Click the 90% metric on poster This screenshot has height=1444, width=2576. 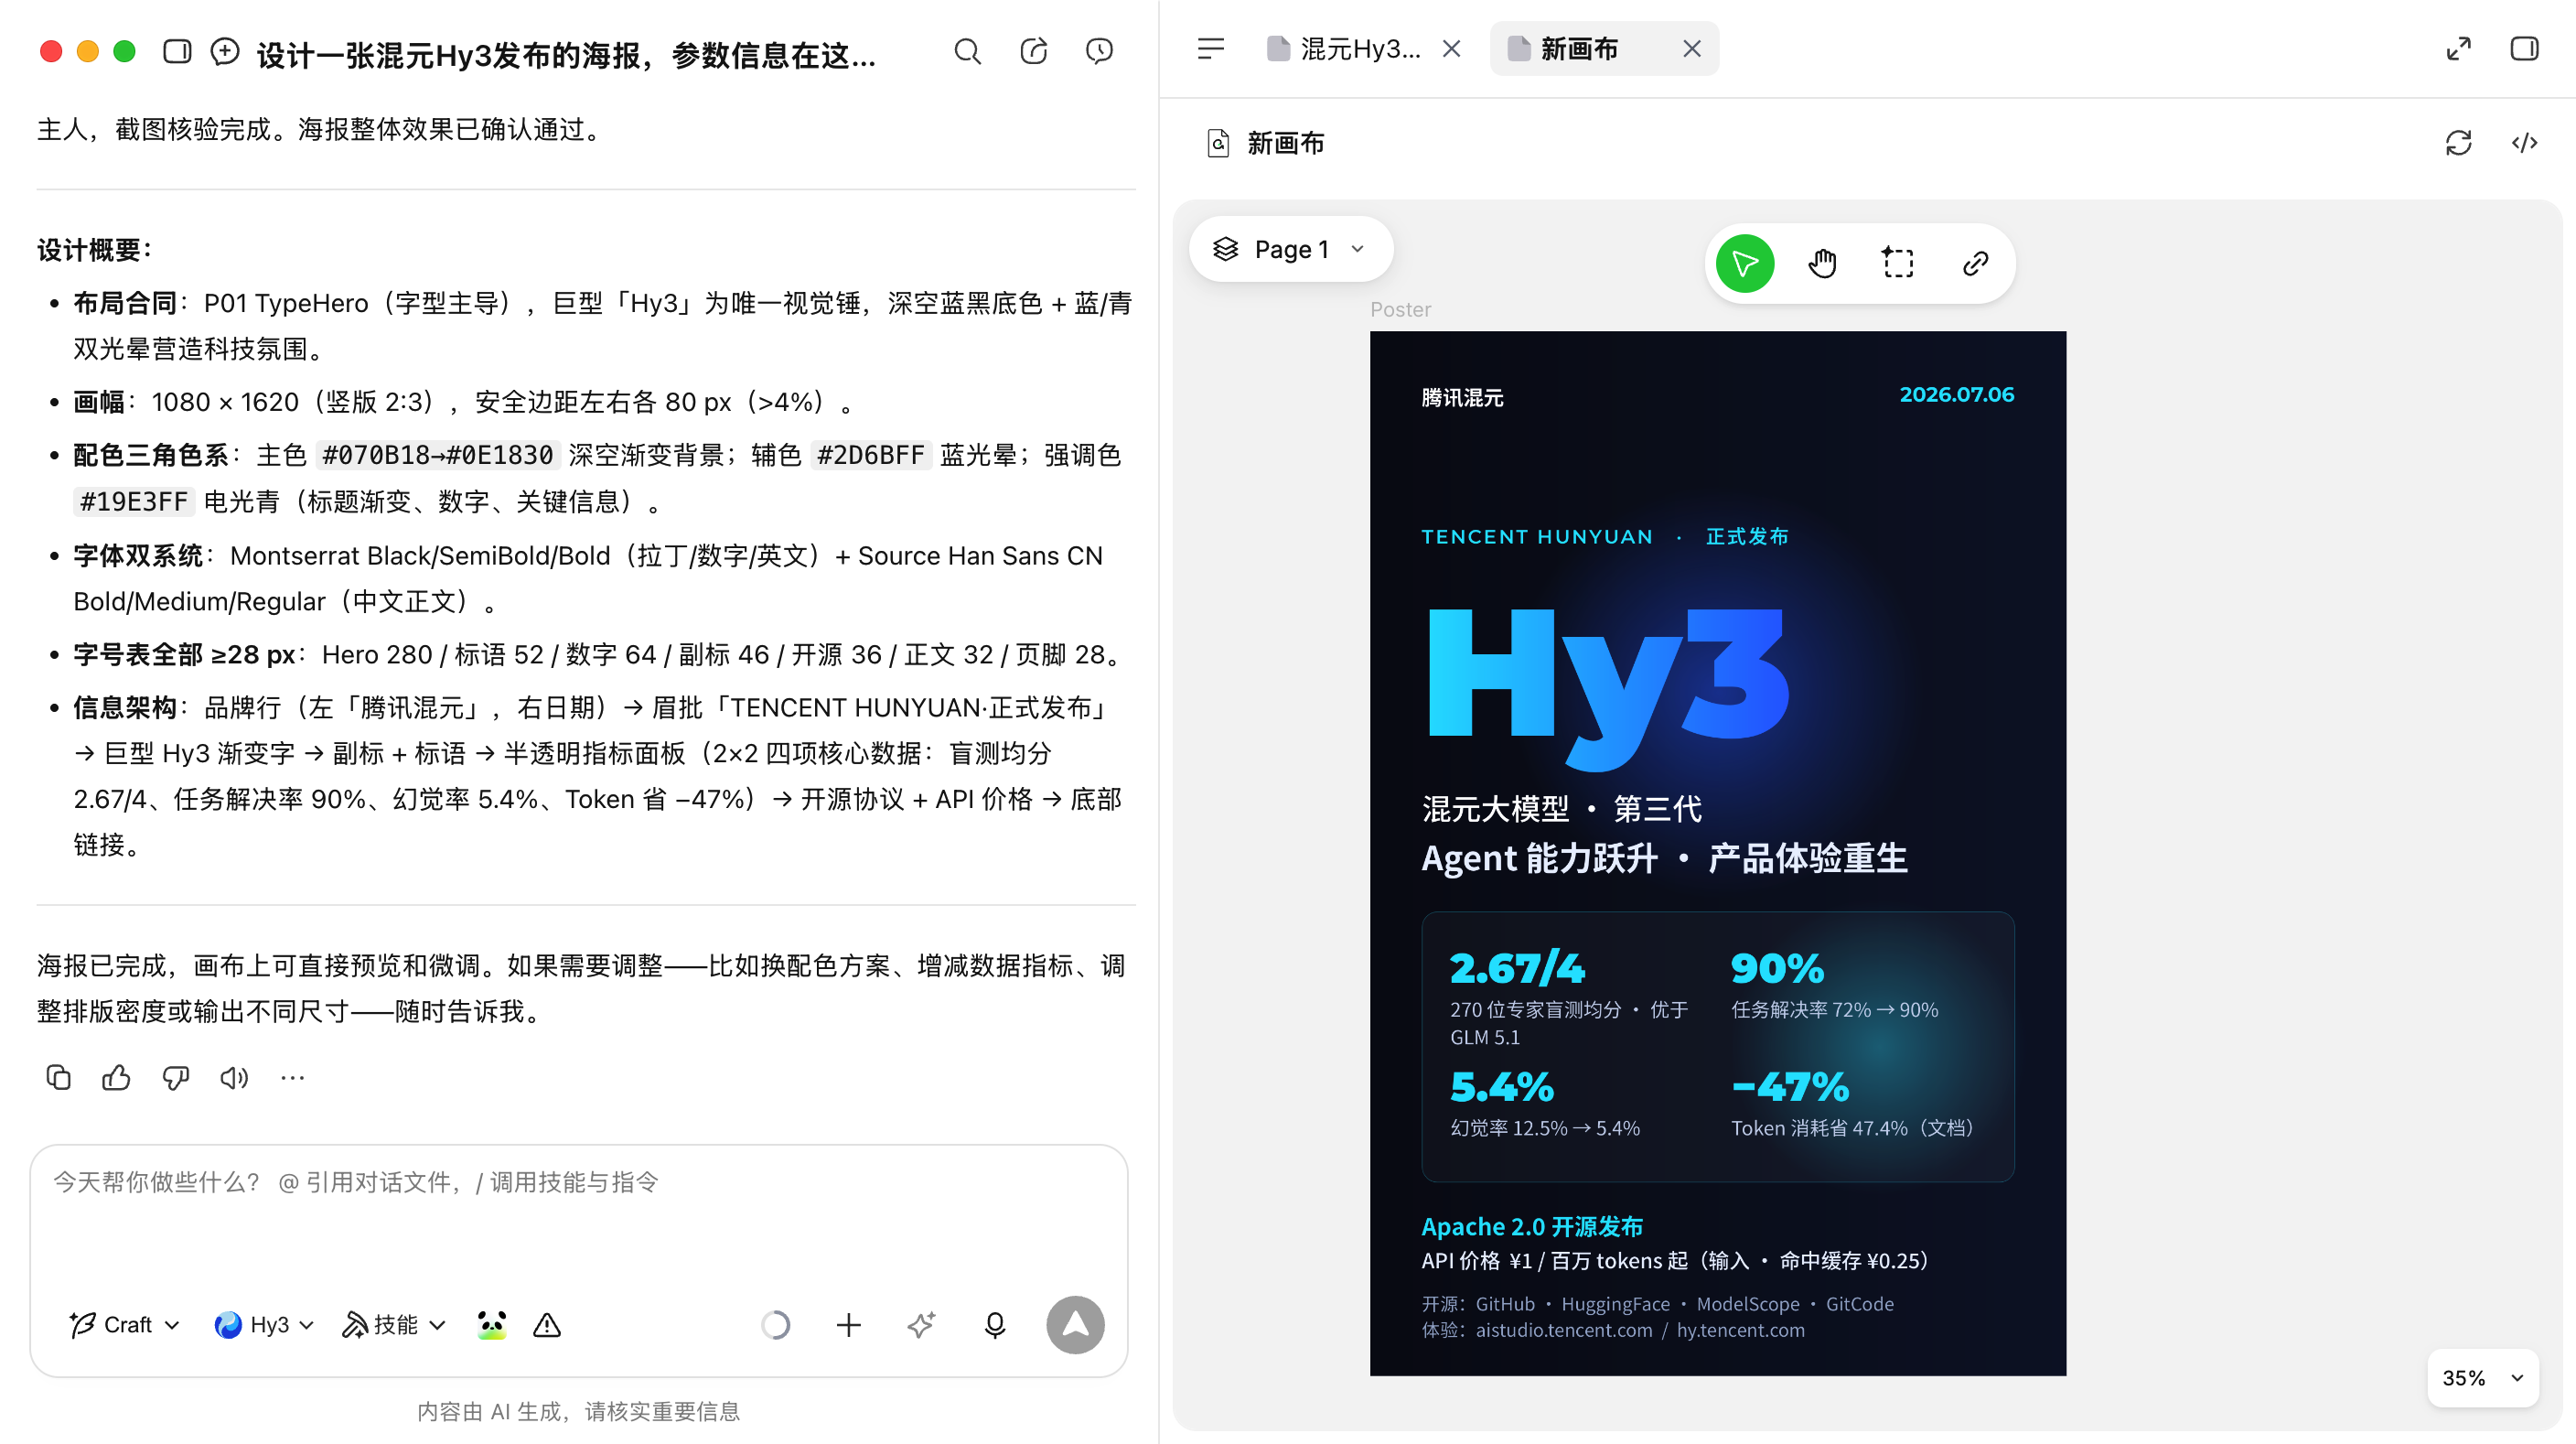(x=1777, y=968)
